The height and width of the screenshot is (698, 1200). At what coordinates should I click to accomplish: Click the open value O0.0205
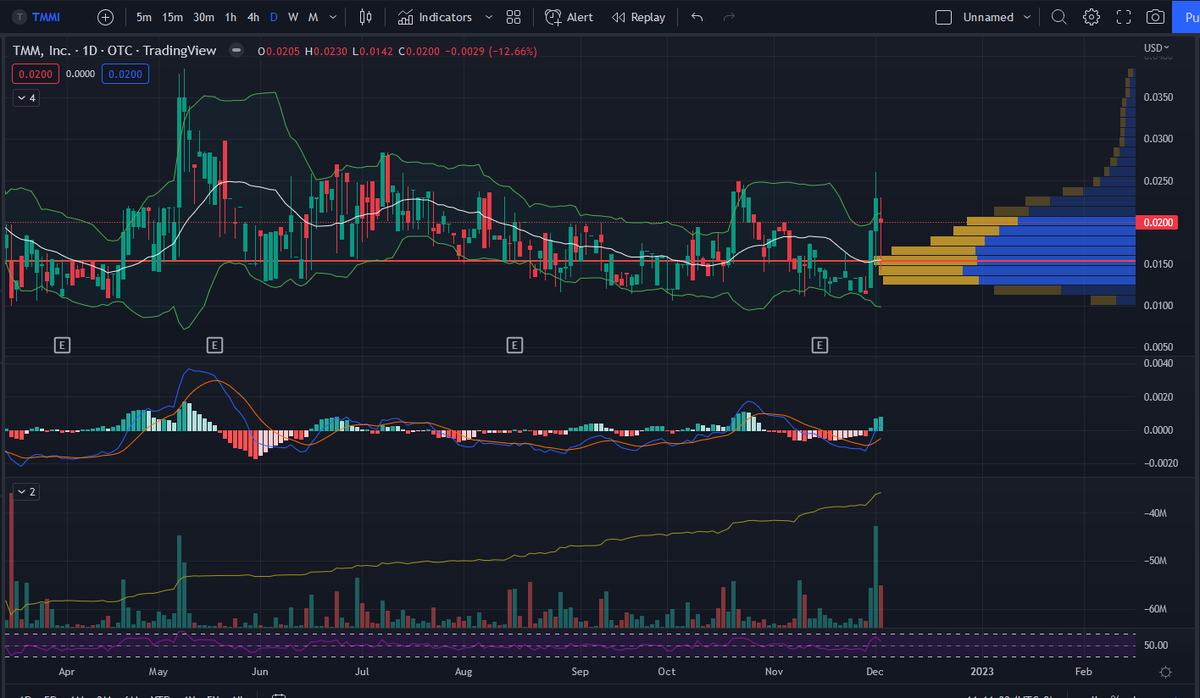click(x=281, y=49)
